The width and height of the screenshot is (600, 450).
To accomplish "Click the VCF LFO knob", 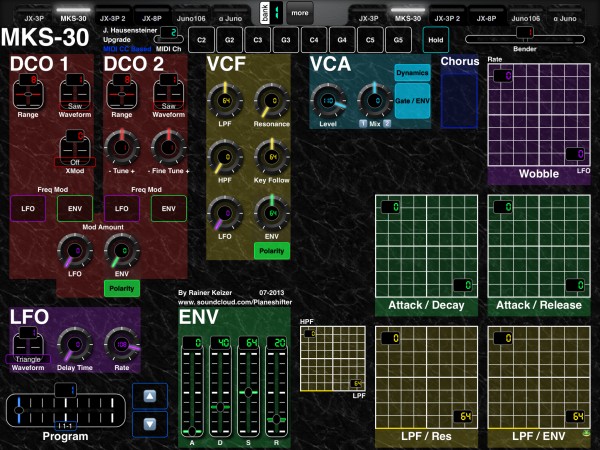I will [225, 214].
